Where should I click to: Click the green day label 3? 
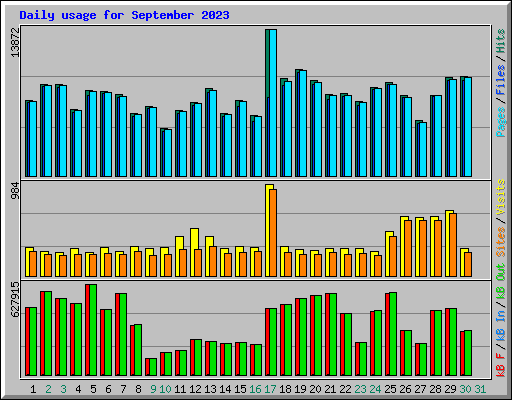click(x=63, y=389)
